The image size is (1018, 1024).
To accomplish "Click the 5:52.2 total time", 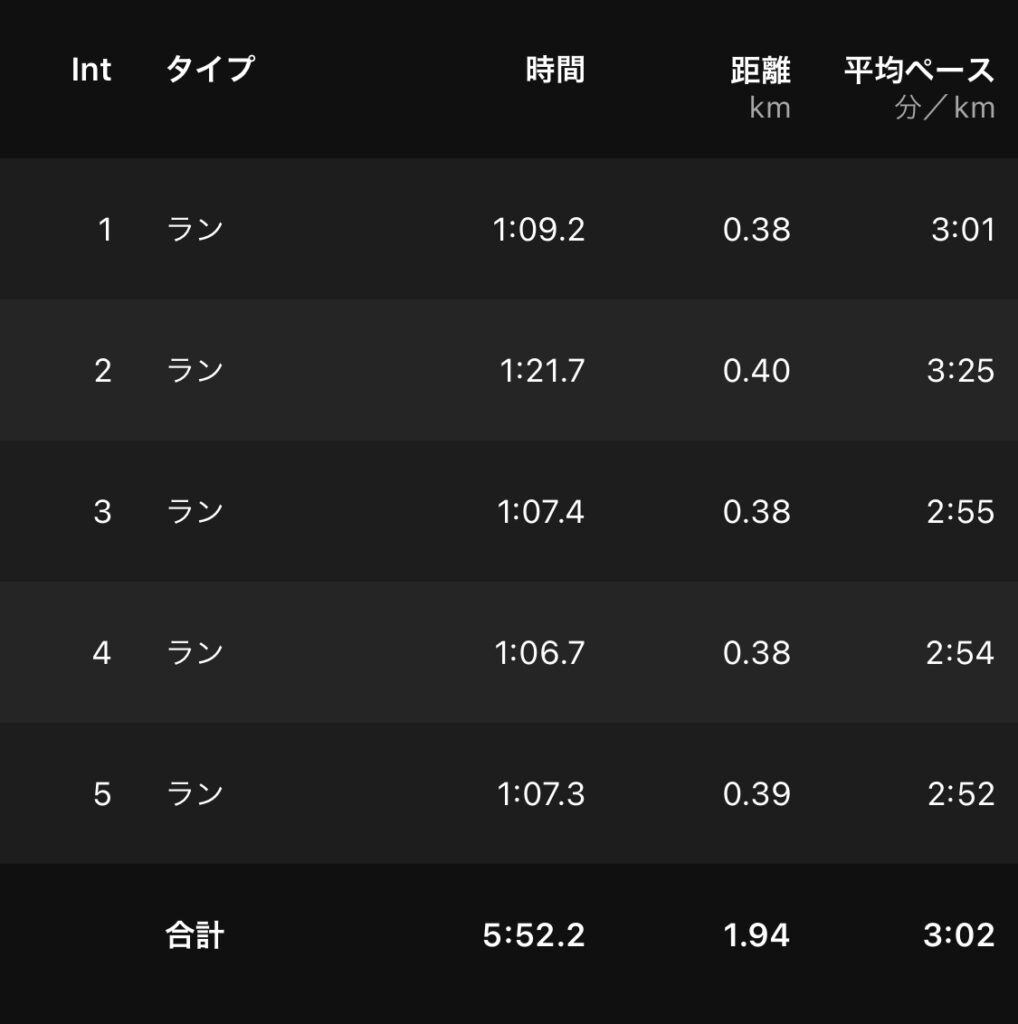I will point(534,935).
